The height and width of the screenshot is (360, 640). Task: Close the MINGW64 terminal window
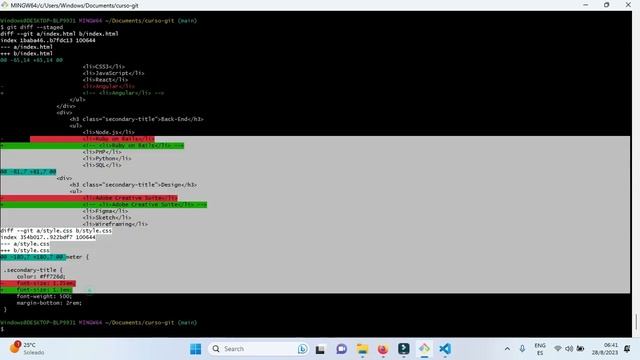click(628, 5)
